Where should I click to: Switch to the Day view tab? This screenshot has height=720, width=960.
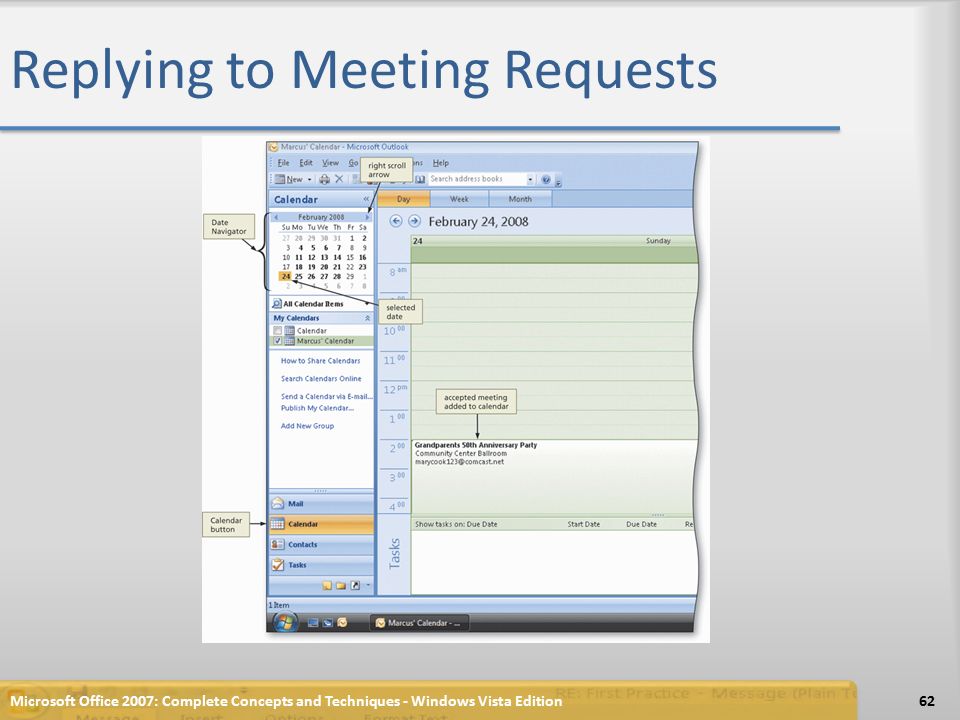click(x=403, y=199)
